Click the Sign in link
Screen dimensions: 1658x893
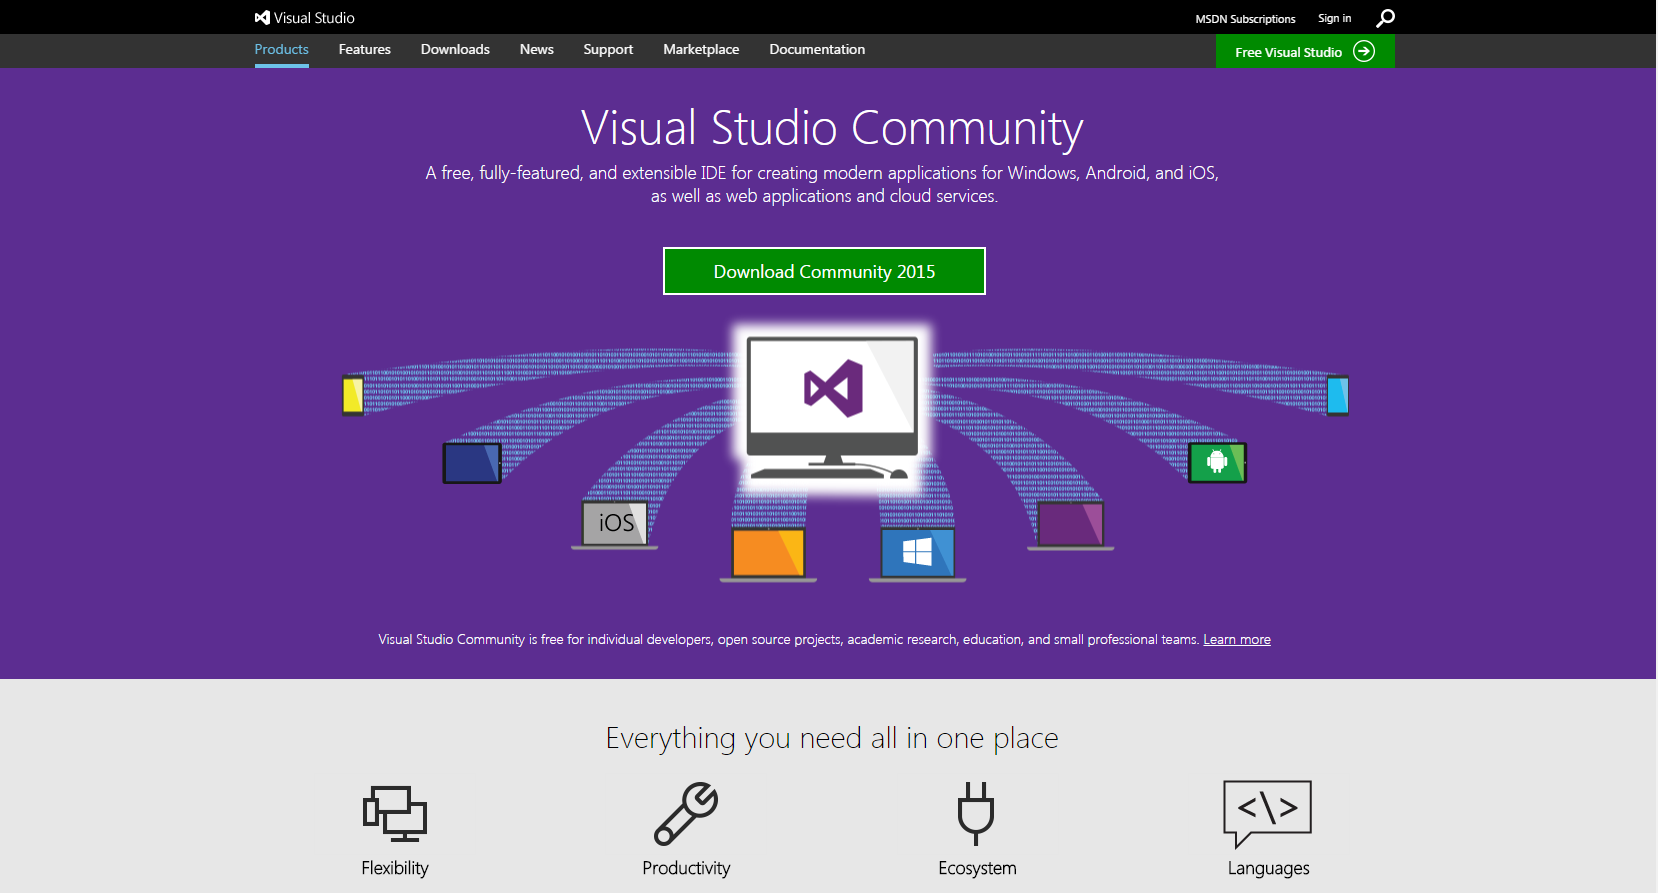pos(1334,18)
